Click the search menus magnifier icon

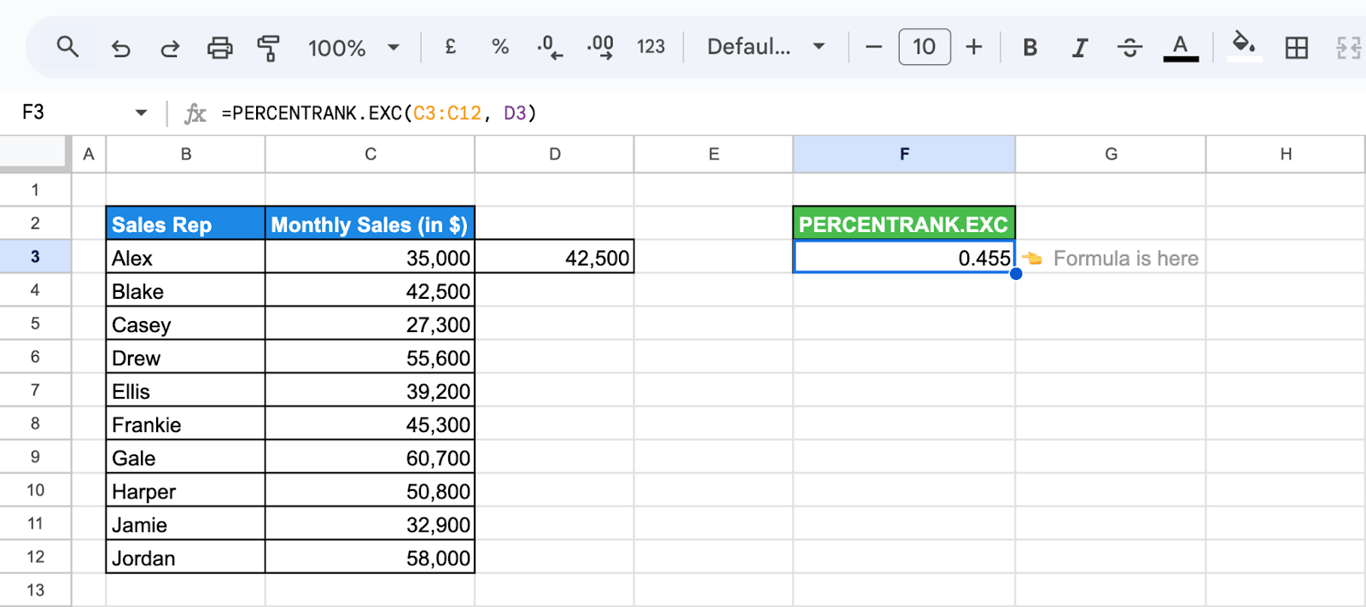pyautogui.click(x=67, y=47)
